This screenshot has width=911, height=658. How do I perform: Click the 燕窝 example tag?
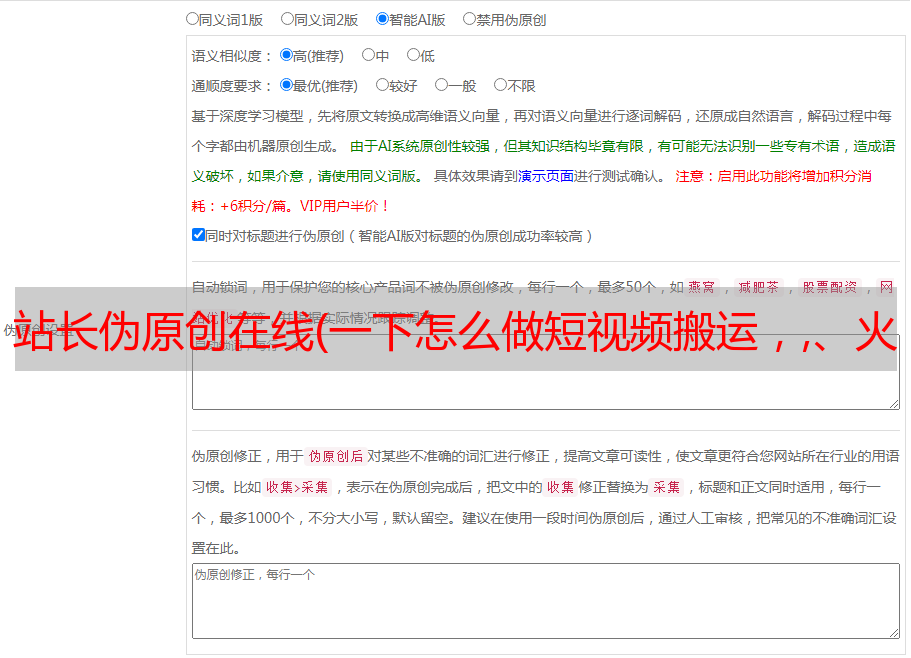point(701,287)
